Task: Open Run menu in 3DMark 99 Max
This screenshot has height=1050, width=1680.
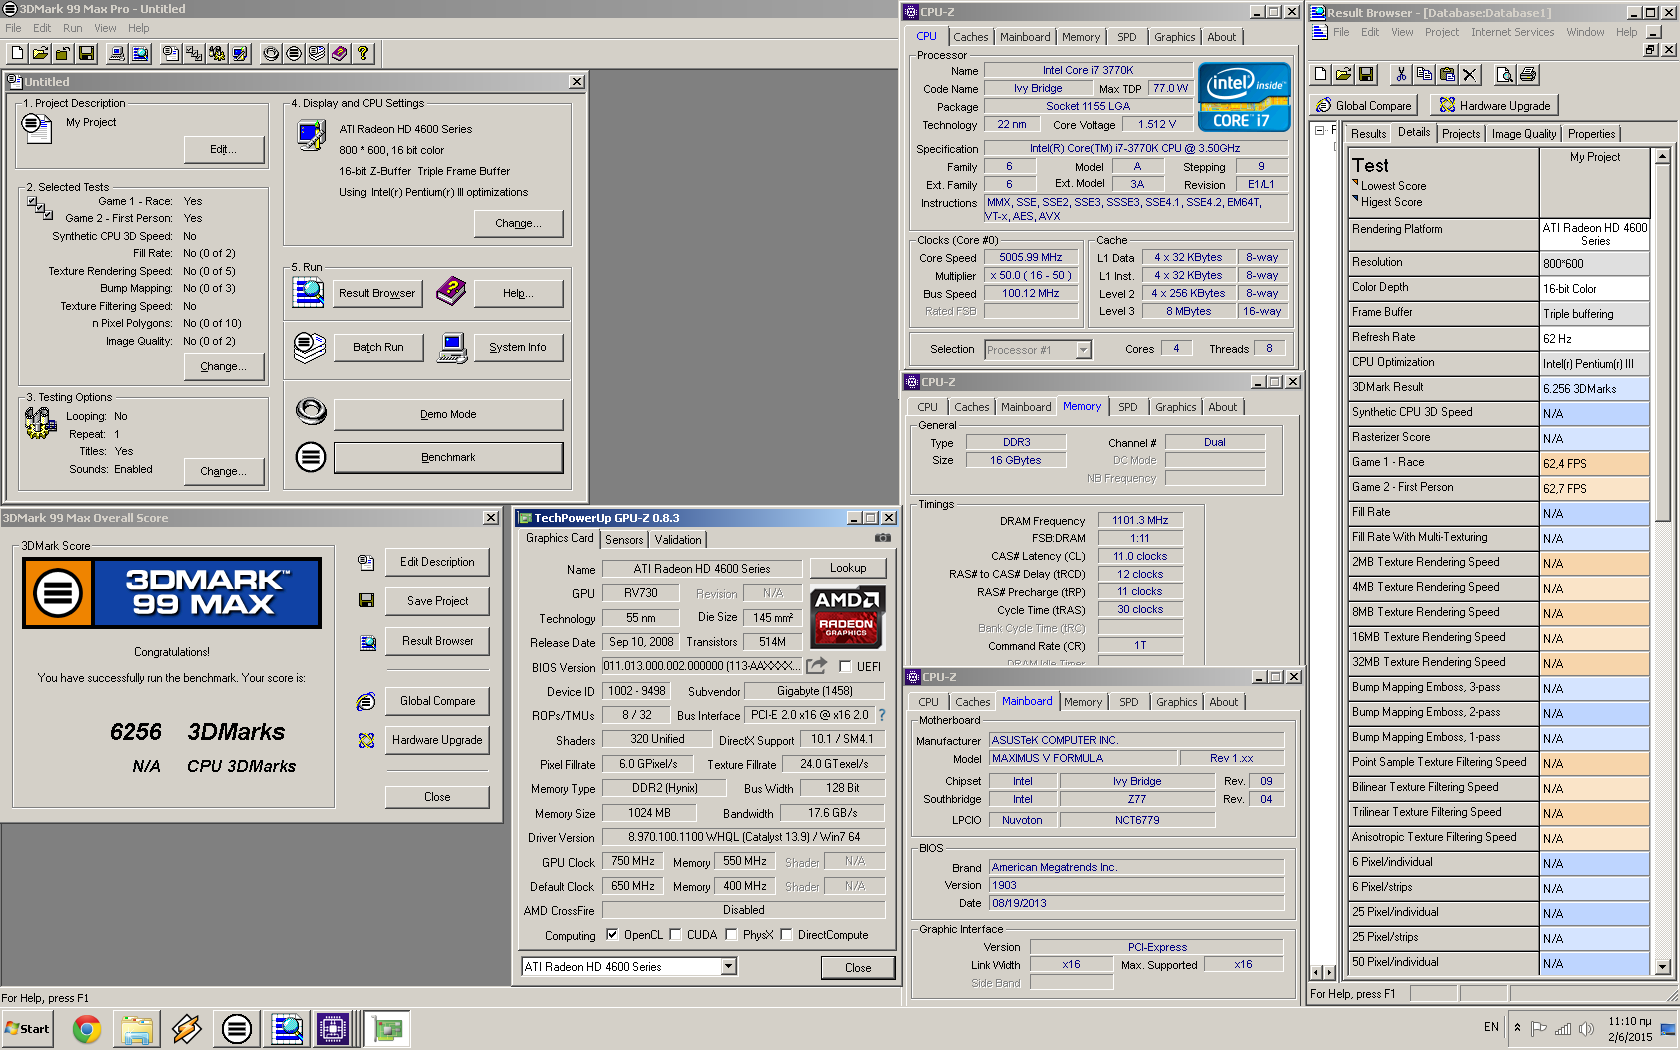Action: pyautogui.click(x=72, y=28)
